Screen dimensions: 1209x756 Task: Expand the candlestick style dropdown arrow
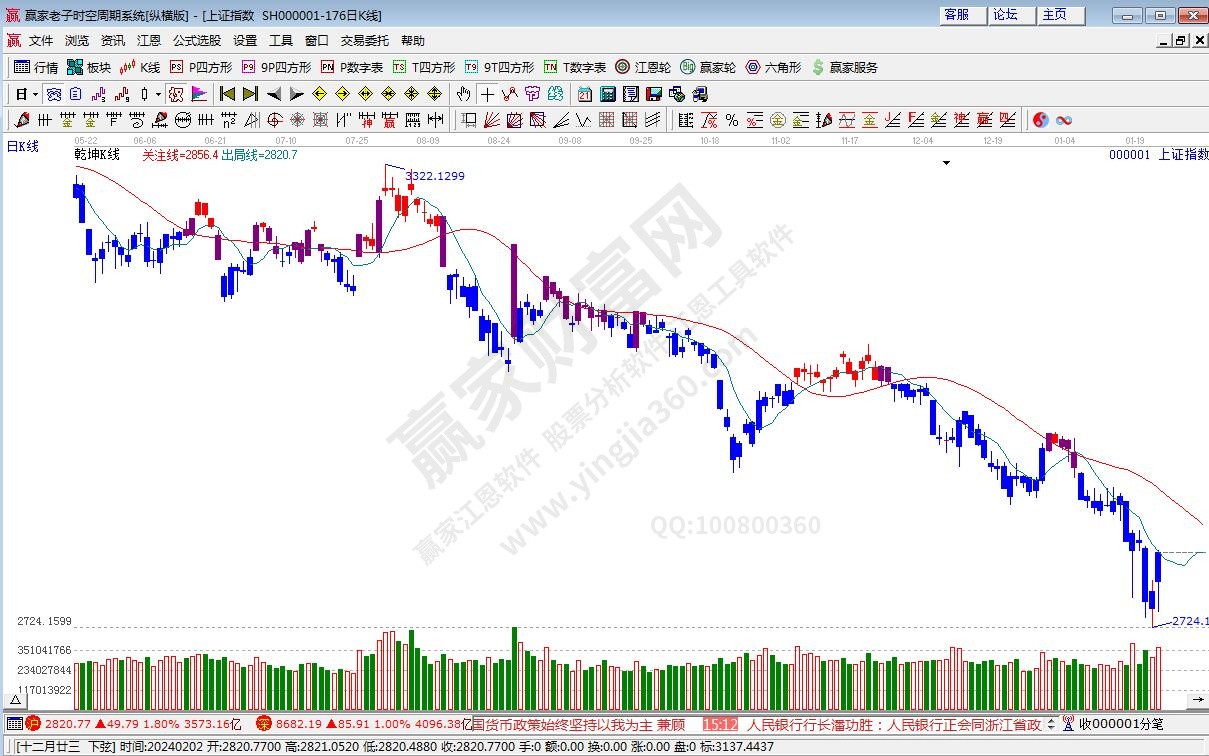click(x=158, y=94)
